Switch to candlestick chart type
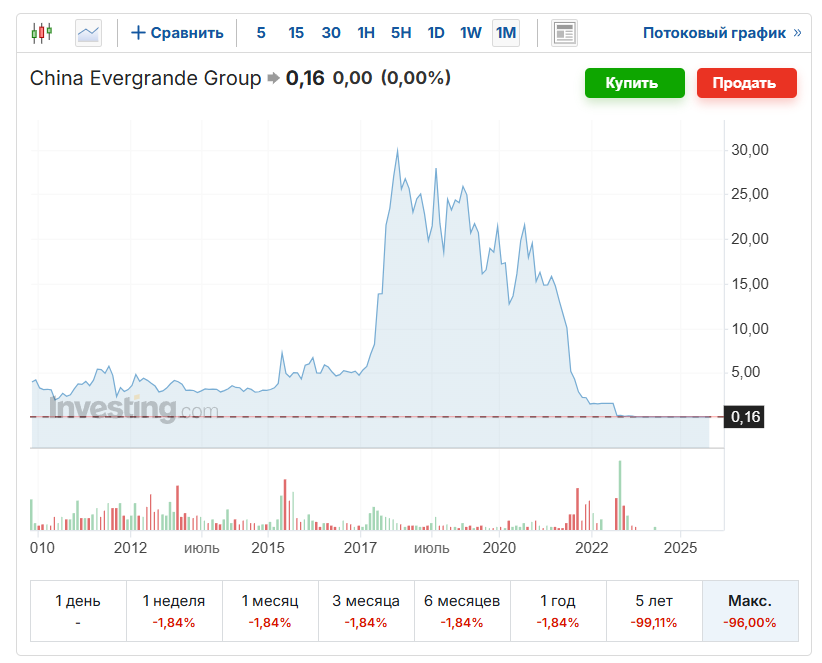The width and height of the screenshot is (822, 663). (42, 33)
